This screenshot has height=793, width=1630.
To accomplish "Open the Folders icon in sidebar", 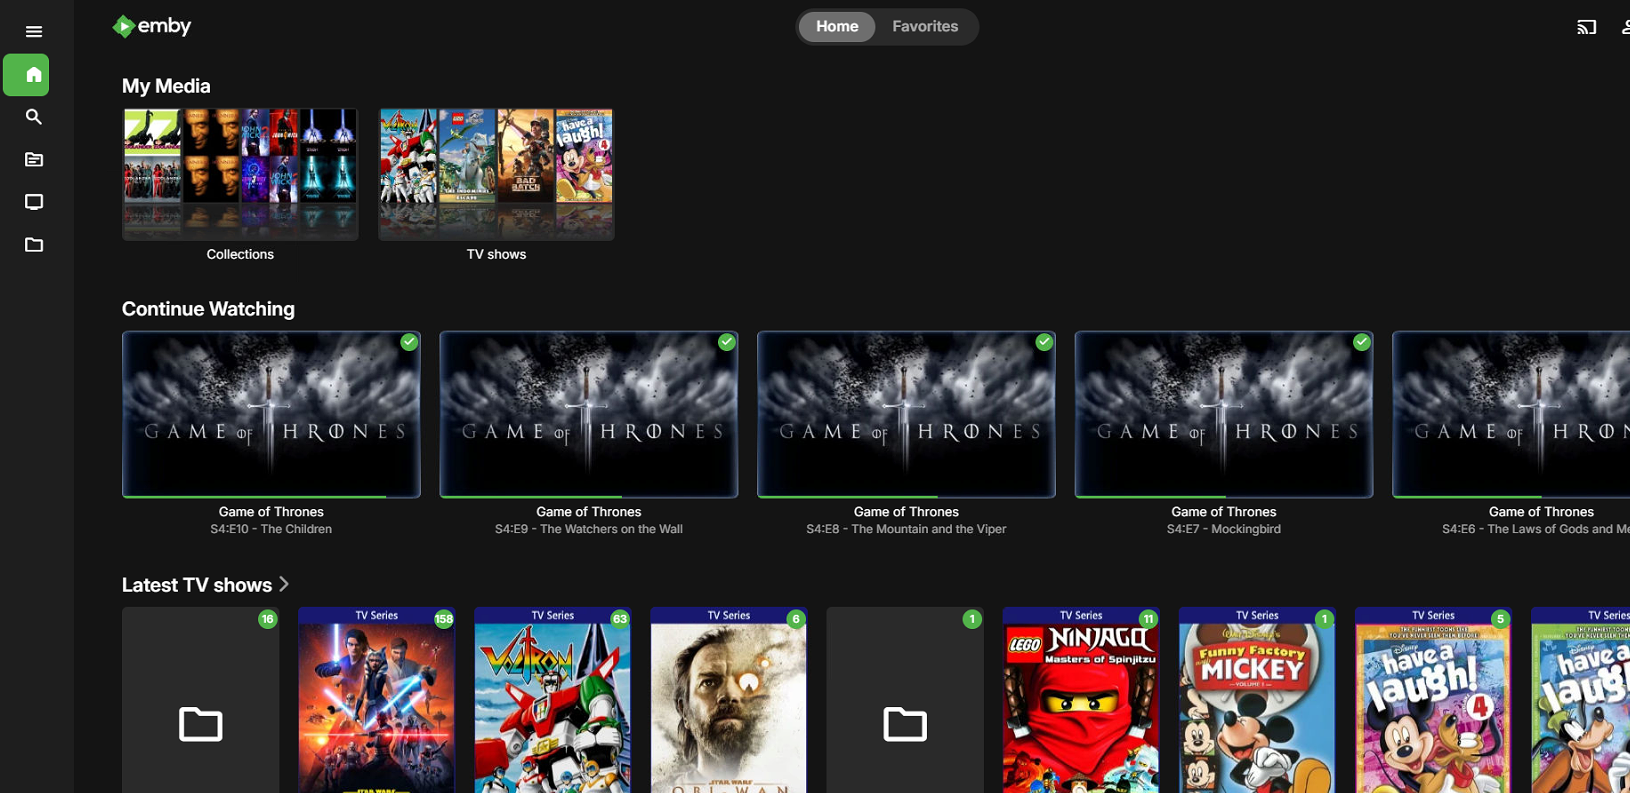I will pos(33,245).
